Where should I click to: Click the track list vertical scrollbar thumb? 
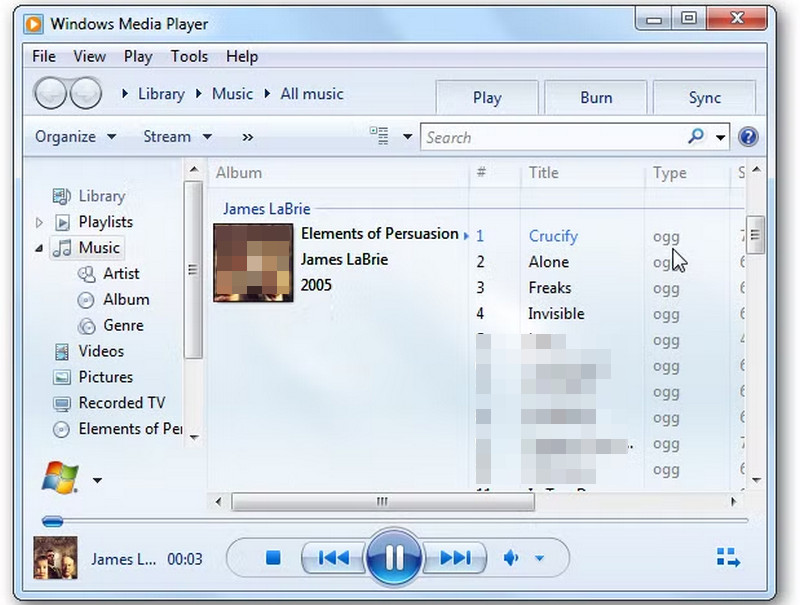click(756, 235)
